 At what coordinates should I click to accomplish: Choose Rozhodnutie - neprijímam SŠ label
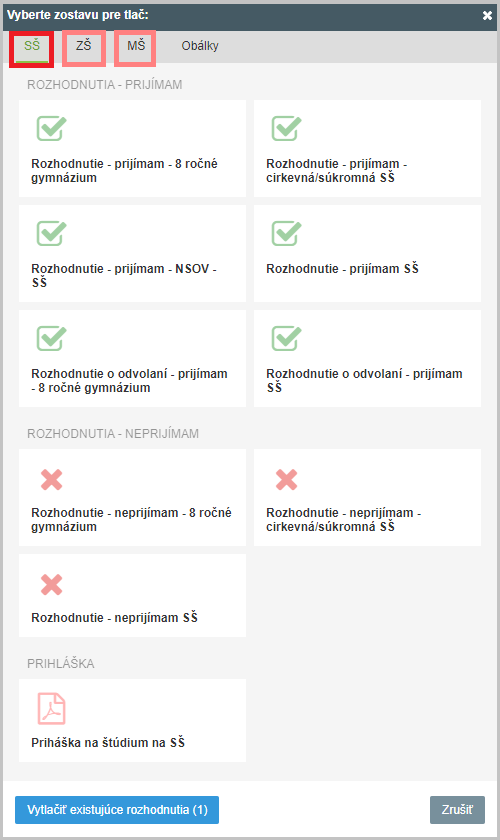[x=114, y=618]
